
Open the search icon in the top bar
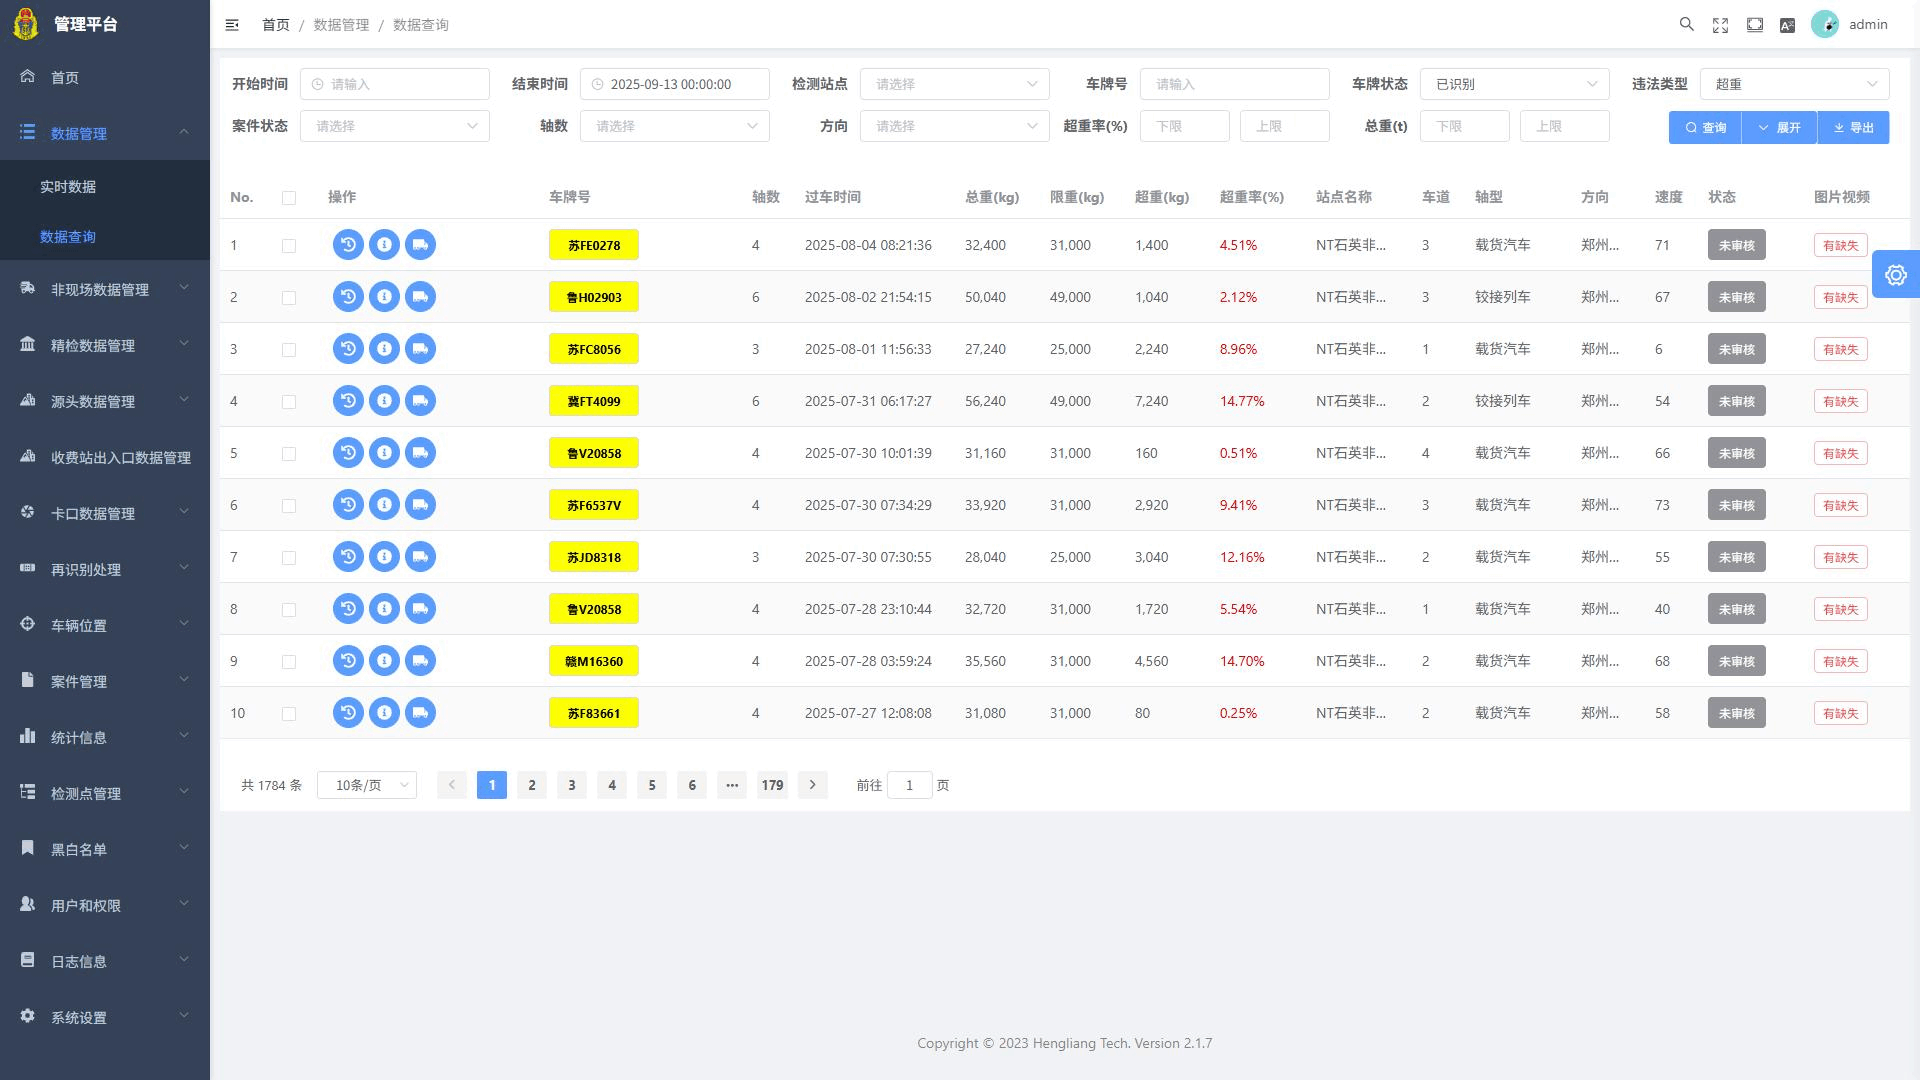[x=1687, y=24]
